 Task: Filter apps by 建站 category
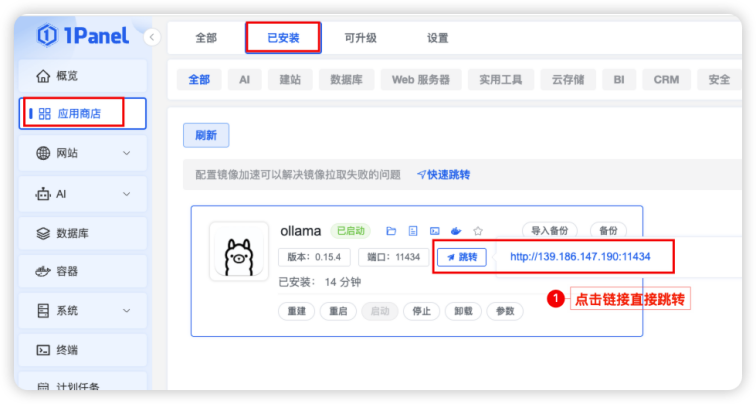[x=290, y=80]
